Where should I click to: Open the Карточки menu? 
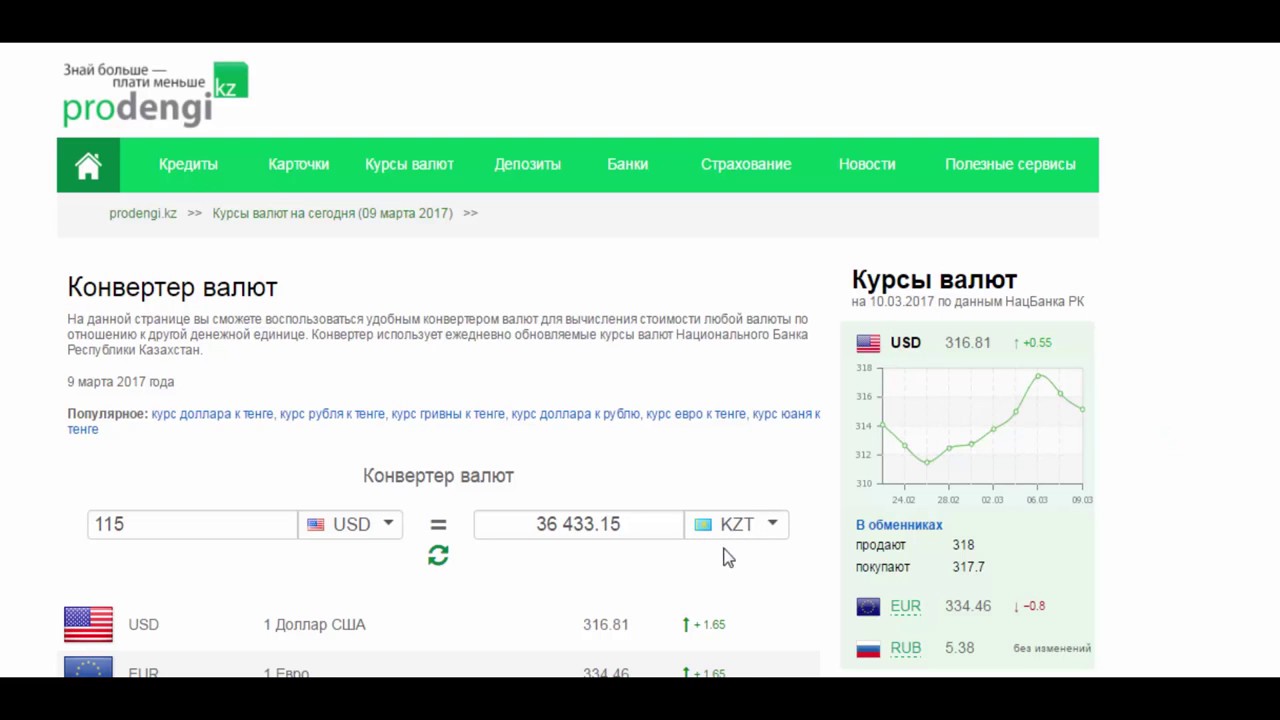pos(298,164)
